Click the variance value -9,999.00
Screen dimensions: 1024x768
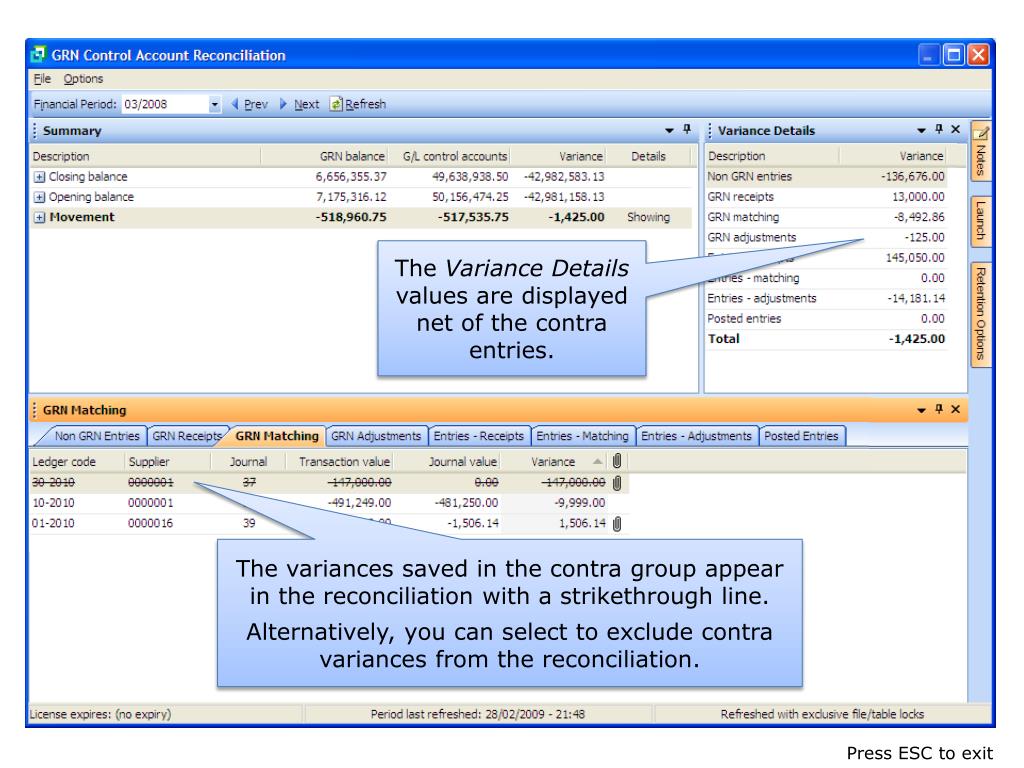pyautogui.click(x=580, y=503)
